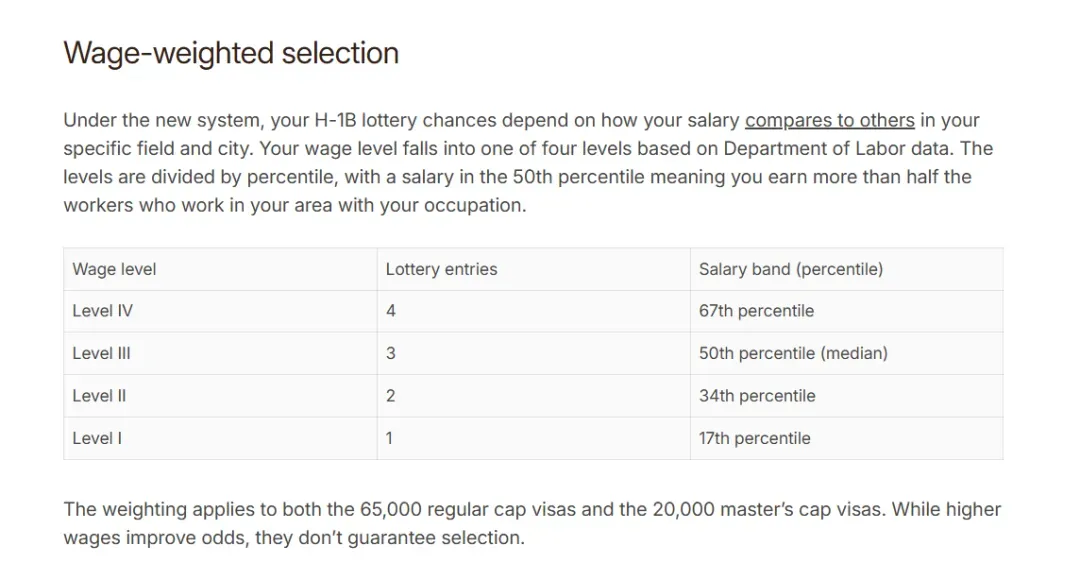Viewport: 1080px width, 563px height.
Task: Select the "Level I" row label
Action: [x=97, y=438]
